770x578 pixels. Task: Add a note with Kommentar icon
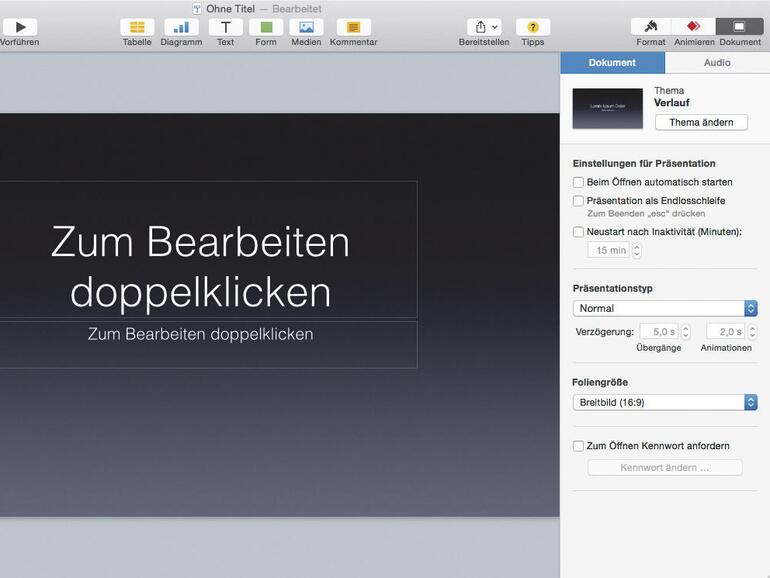353,27
